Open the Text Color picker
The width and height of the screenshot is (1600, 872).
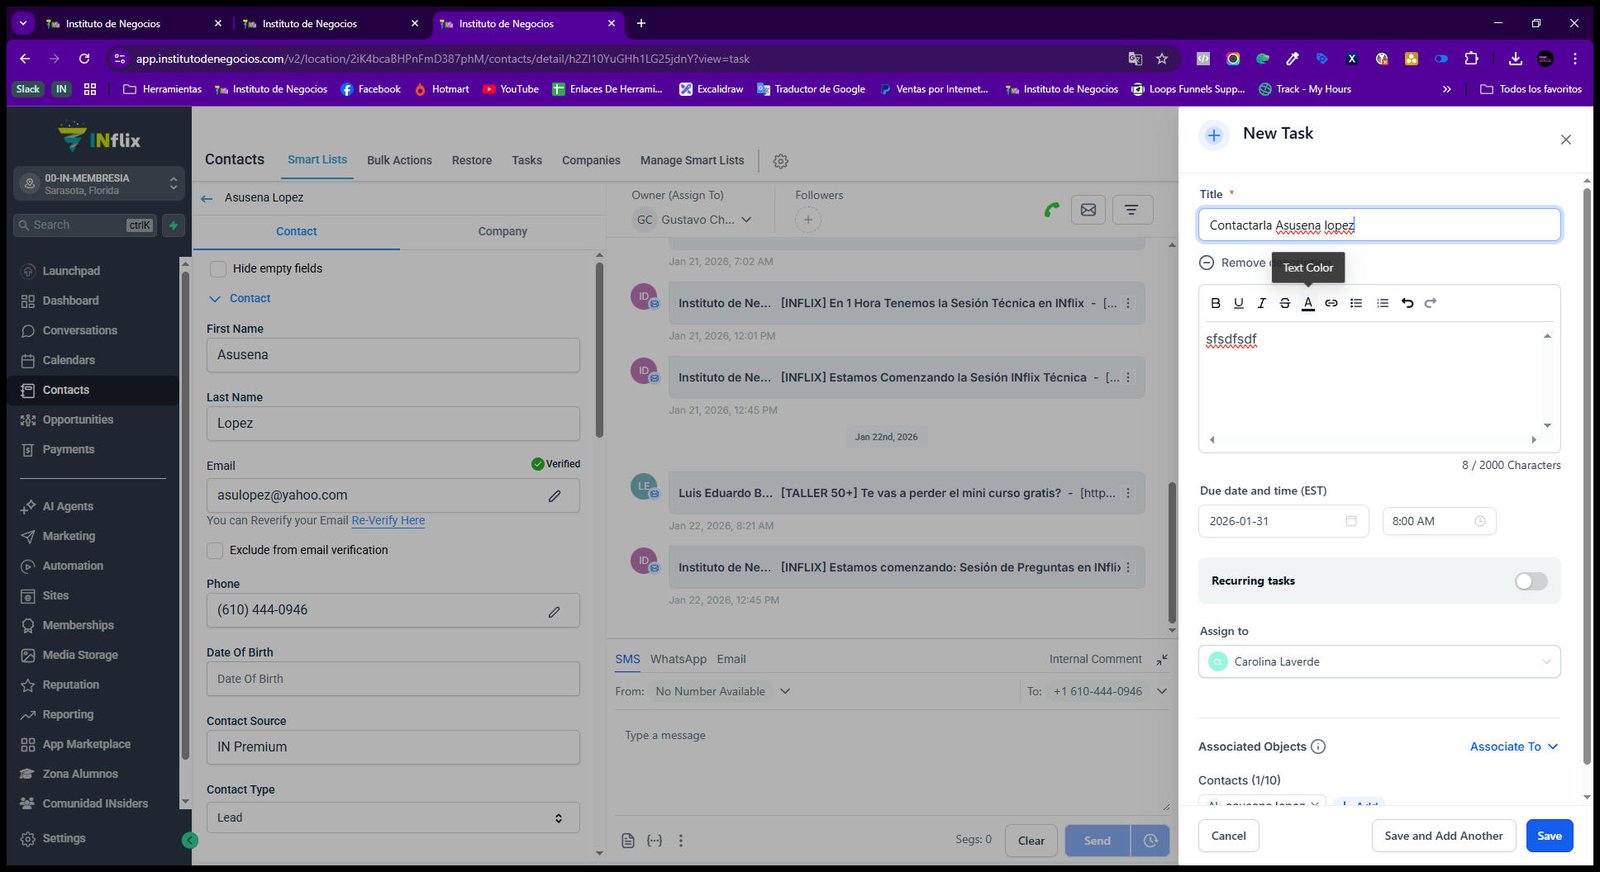1308,303
